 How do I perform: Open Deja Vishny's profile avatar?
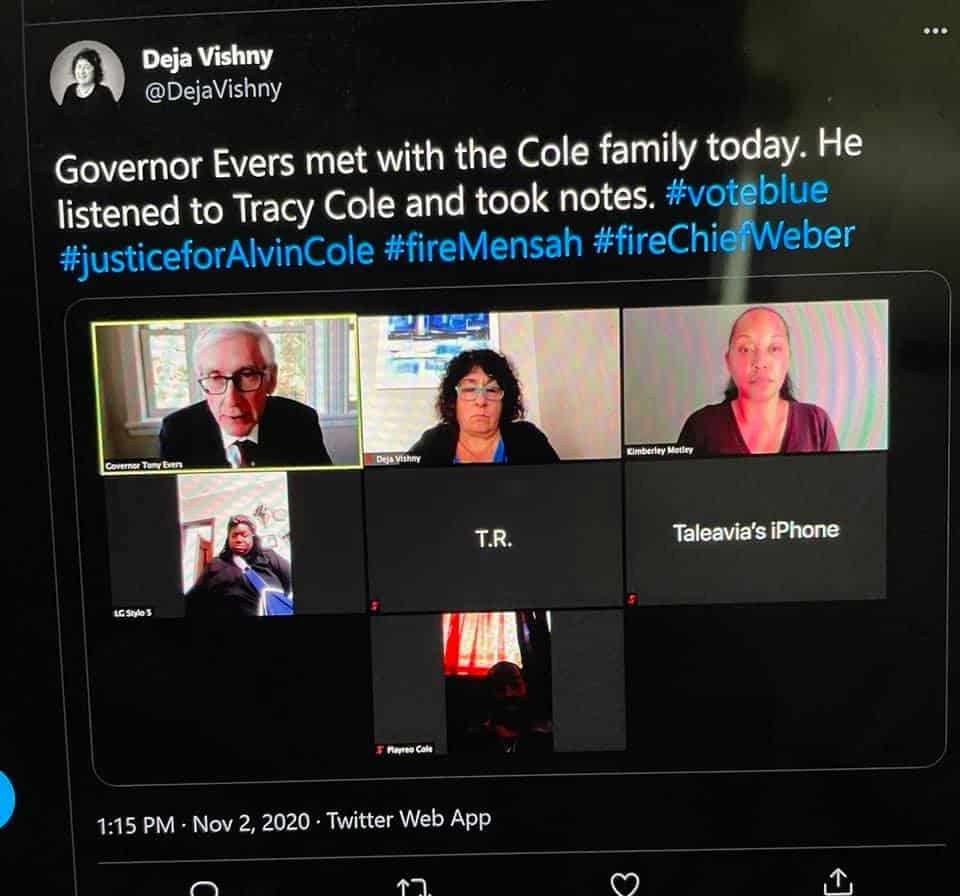point(87,74)
